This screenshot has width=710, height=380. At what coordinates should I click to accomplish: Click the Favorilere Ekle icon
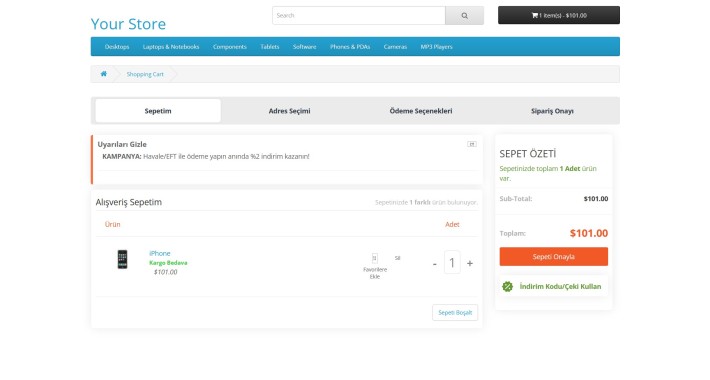[x=374, y=258]
